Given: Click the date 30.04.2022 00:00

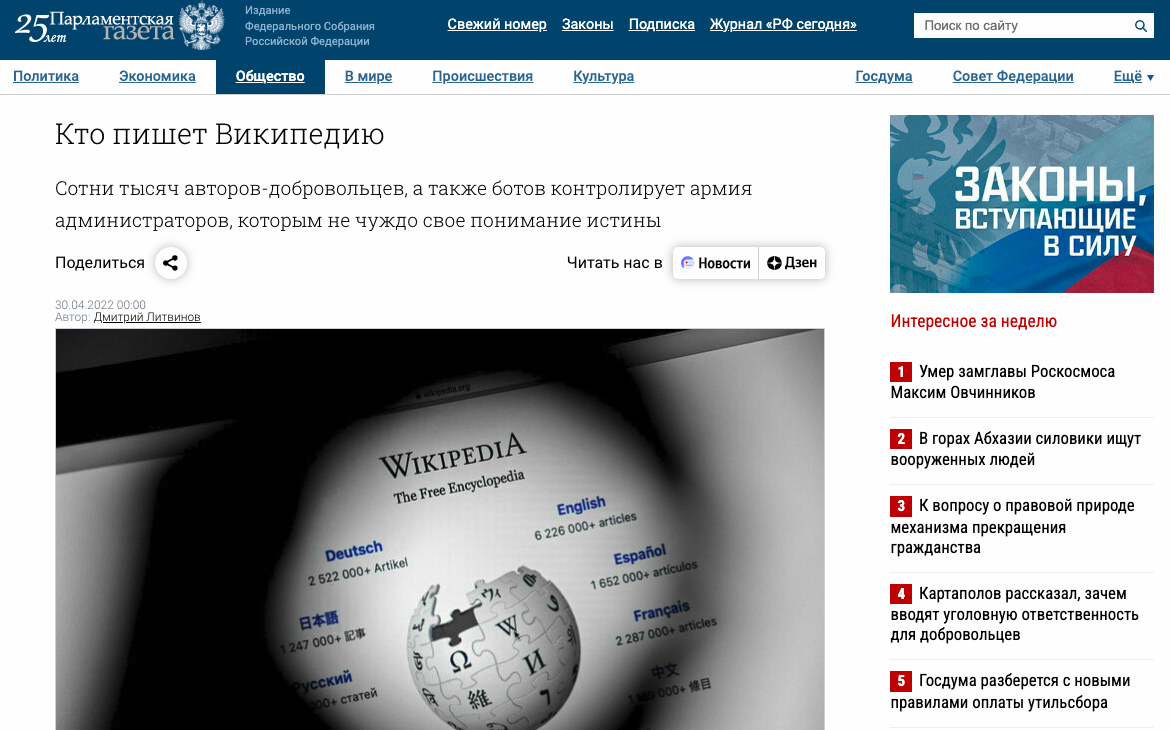Looking at the screenshot, I should point(100,305).
